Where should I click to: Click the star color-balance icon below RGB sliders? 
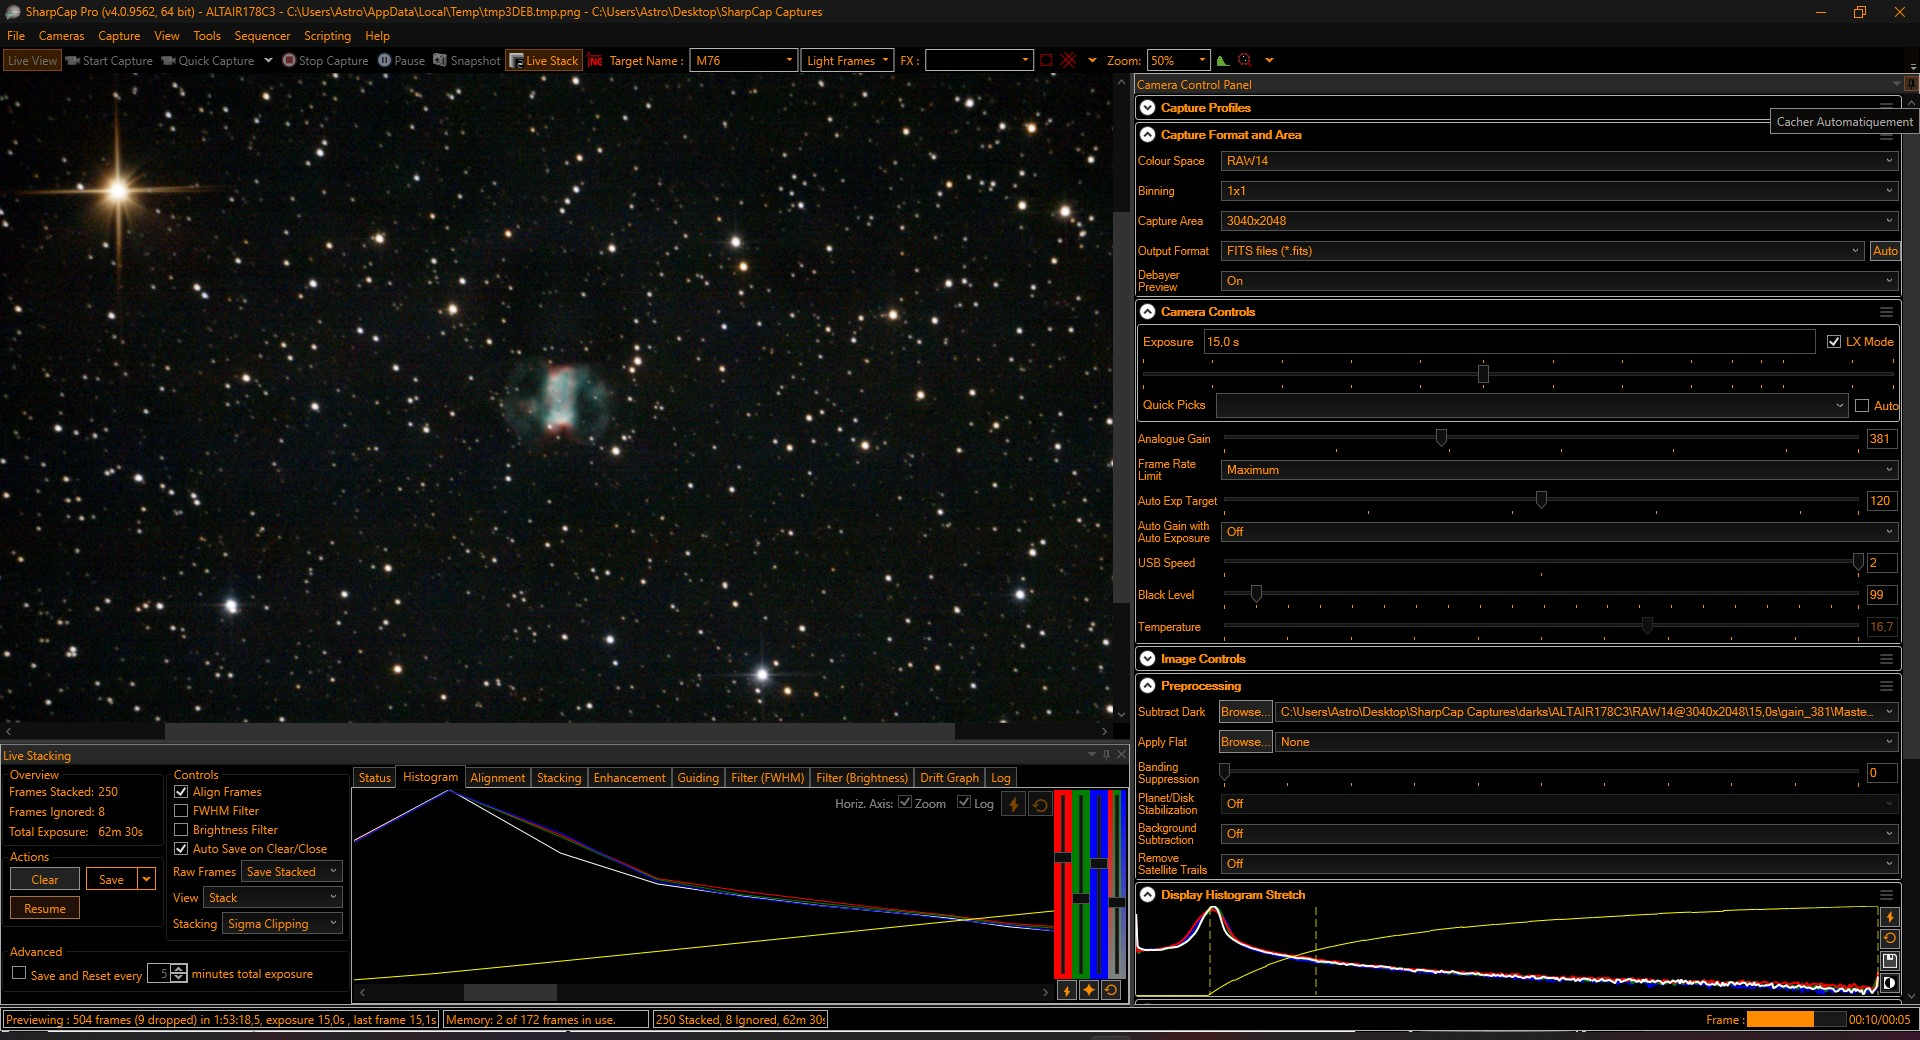[x=1089, y=990]
